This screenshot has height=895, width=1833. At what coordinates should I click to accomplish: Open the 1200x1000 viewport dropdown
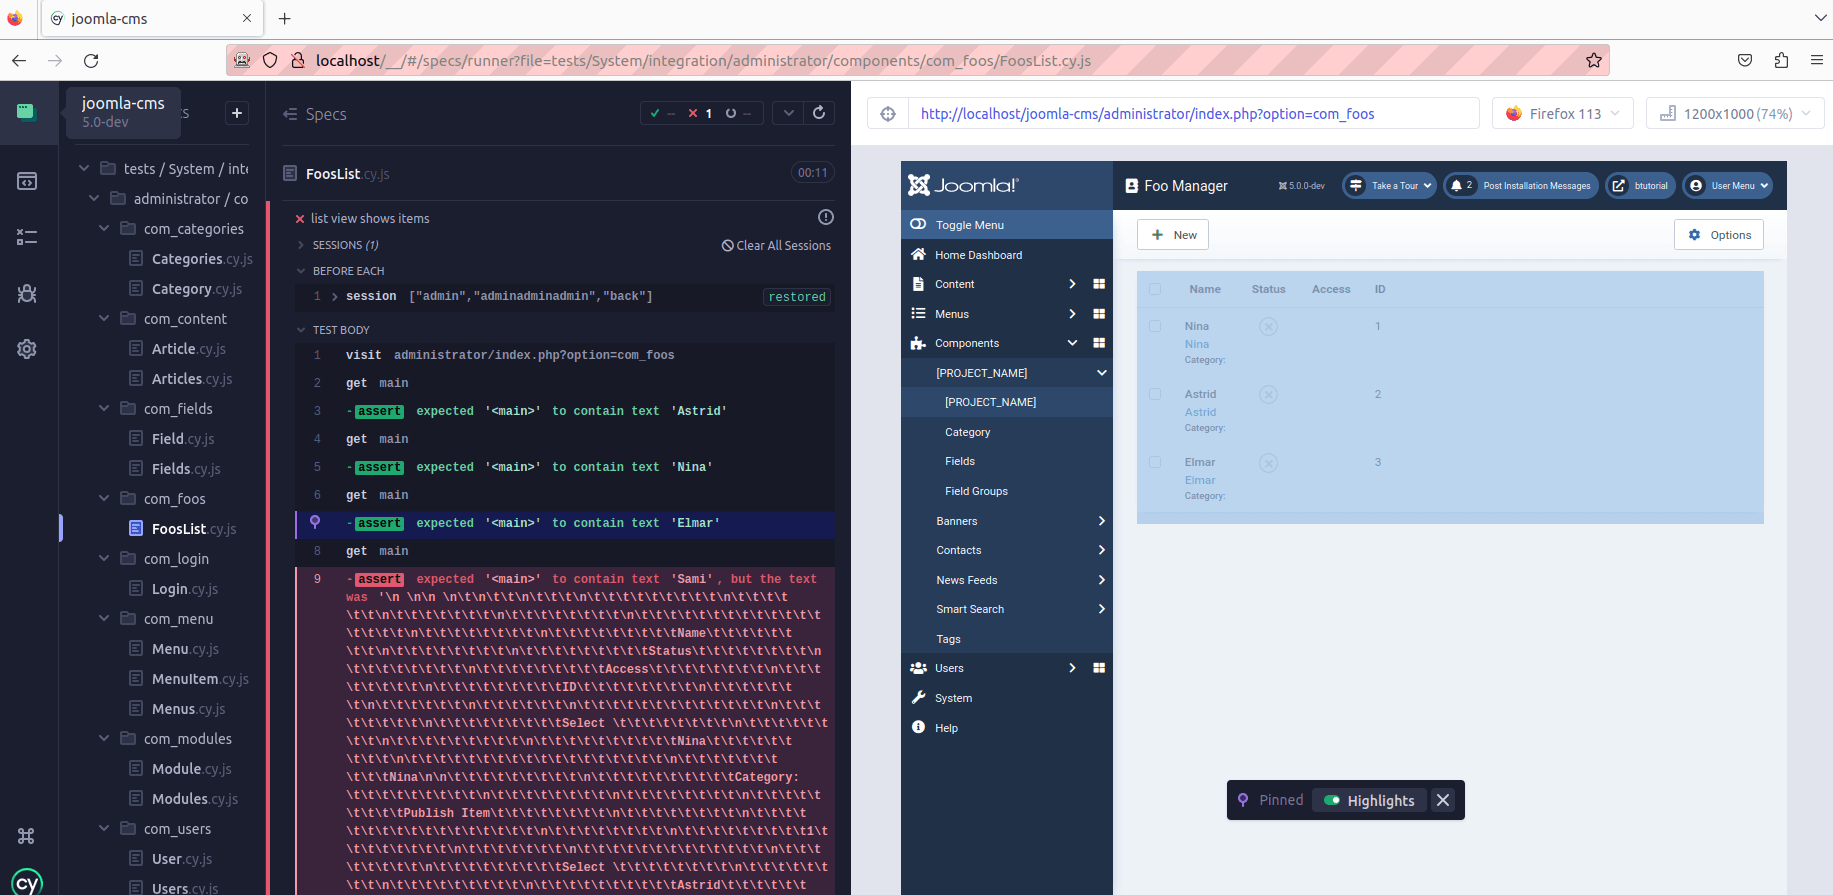pos(1735,114)
